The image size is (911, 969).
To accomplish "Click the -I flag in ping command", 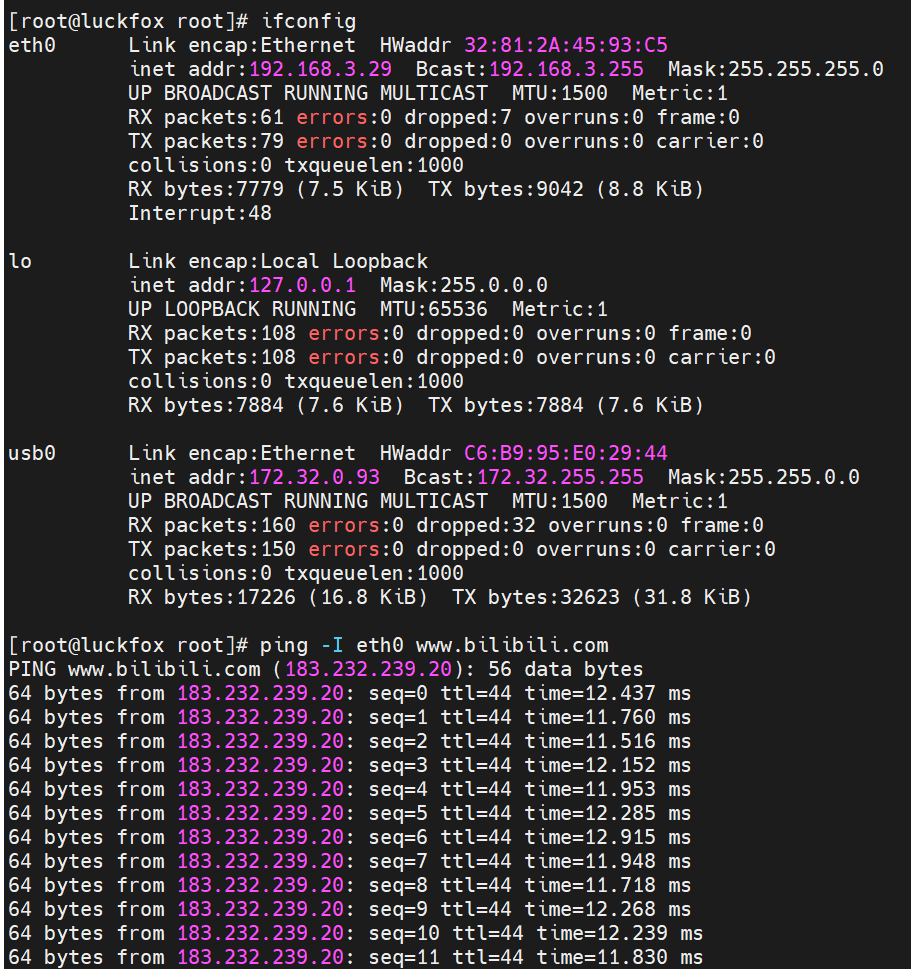I will tap(332, 645).
